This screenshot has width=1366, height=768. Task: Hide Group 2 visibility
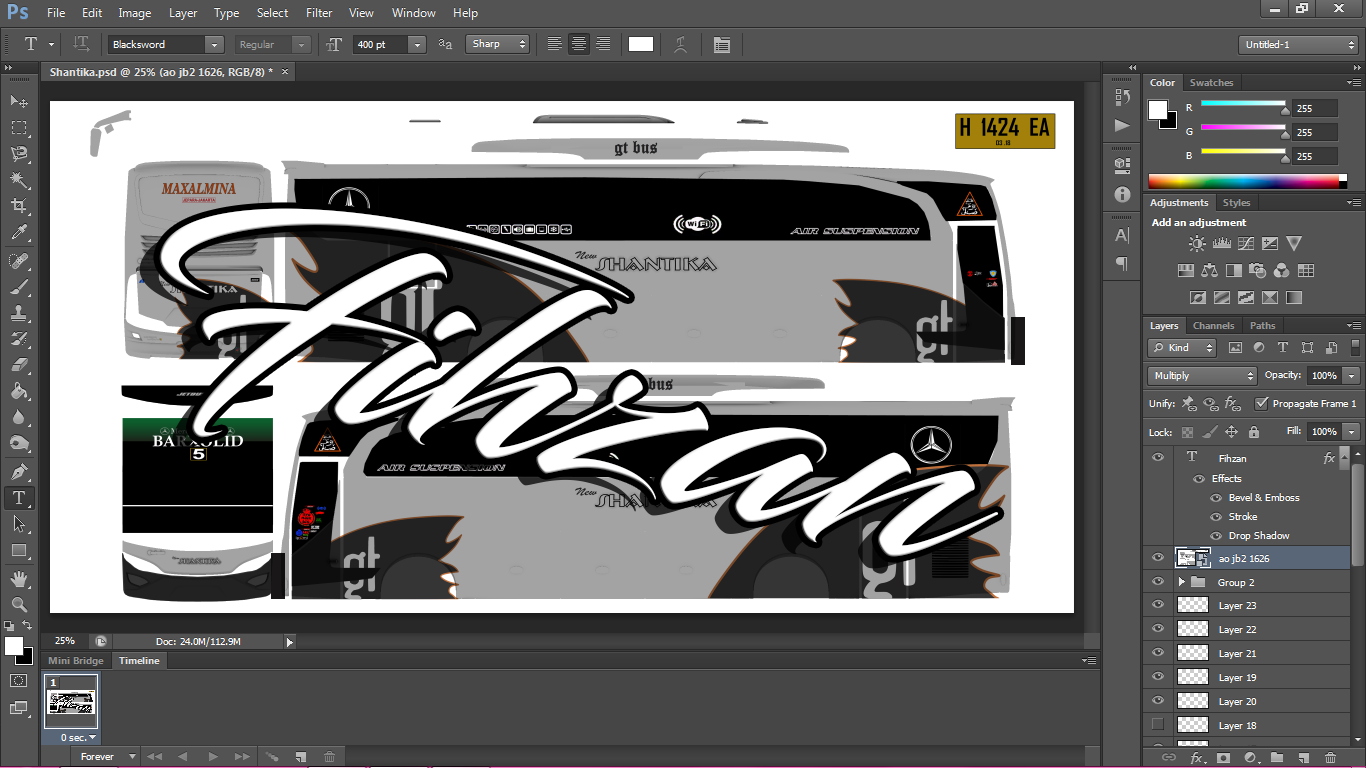(1158, 582)
